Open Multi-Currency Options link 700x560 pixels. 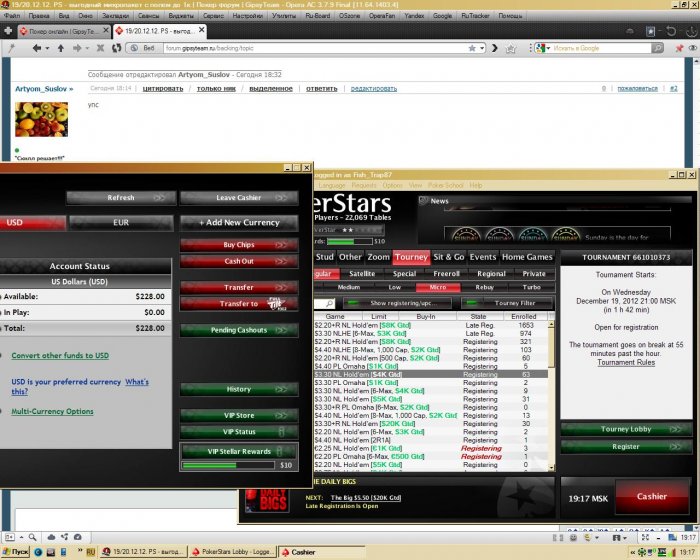point(52,412)
